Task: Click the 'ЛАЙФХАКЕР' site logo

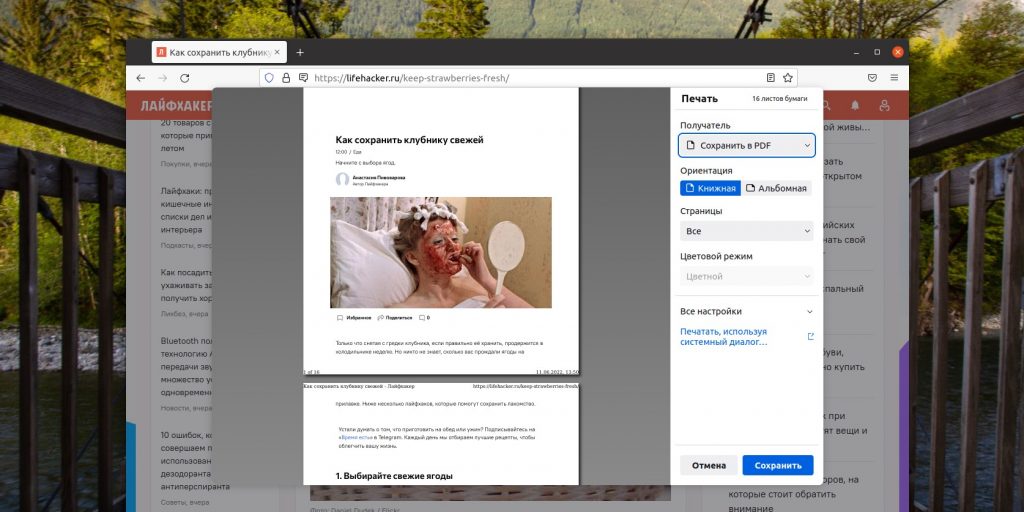Action: tap(176, 105)
